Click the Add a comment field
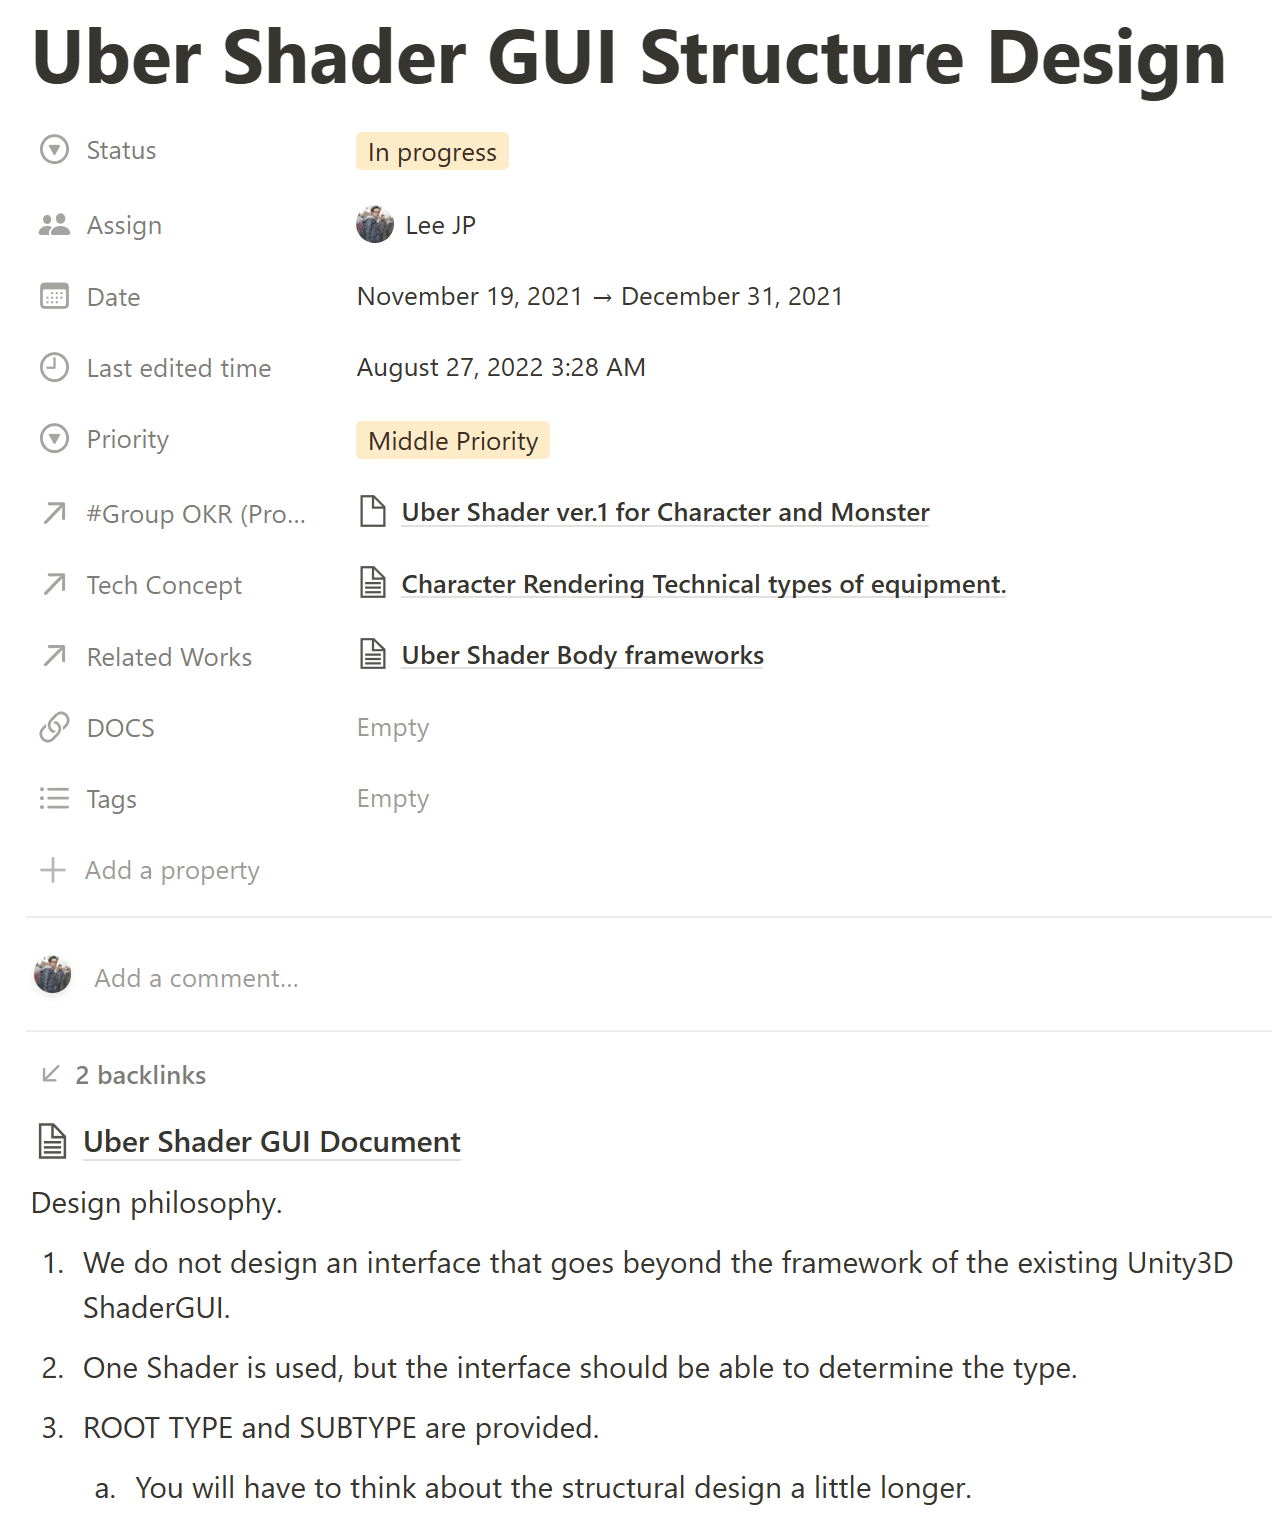This screenshot has height=1519, width=1272. tap(196, 978)
